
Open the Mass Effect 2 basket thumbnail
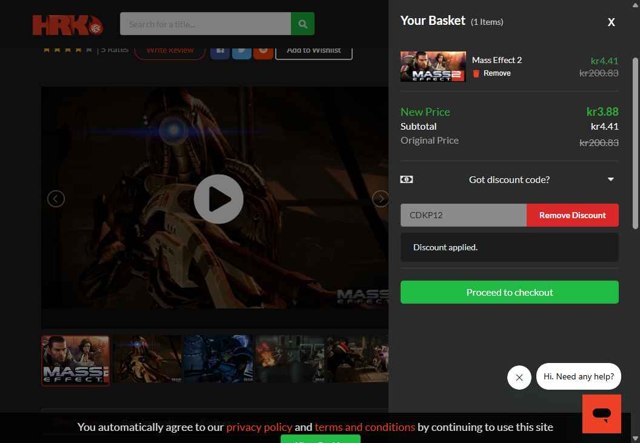click(433, 66)
